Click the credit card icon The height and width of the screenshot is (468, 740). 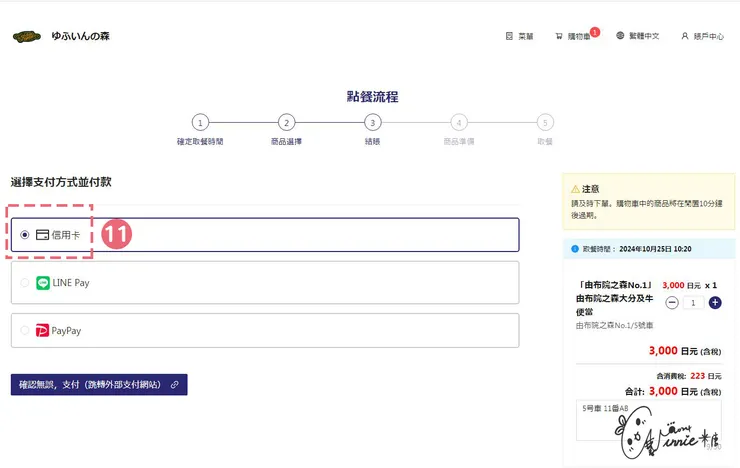click(42, 234)
